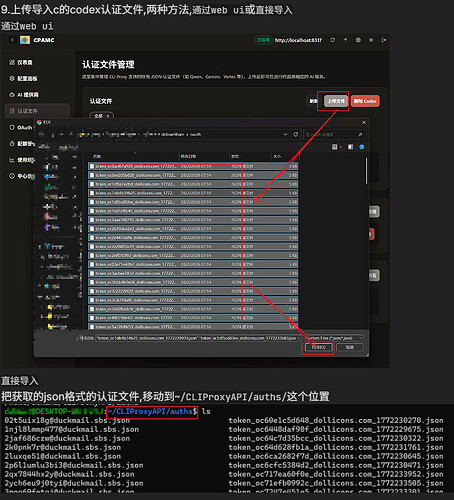Viewport: 454px width, 500px height.
Task: Click the green connected status badge
Action: click(263, 40)
